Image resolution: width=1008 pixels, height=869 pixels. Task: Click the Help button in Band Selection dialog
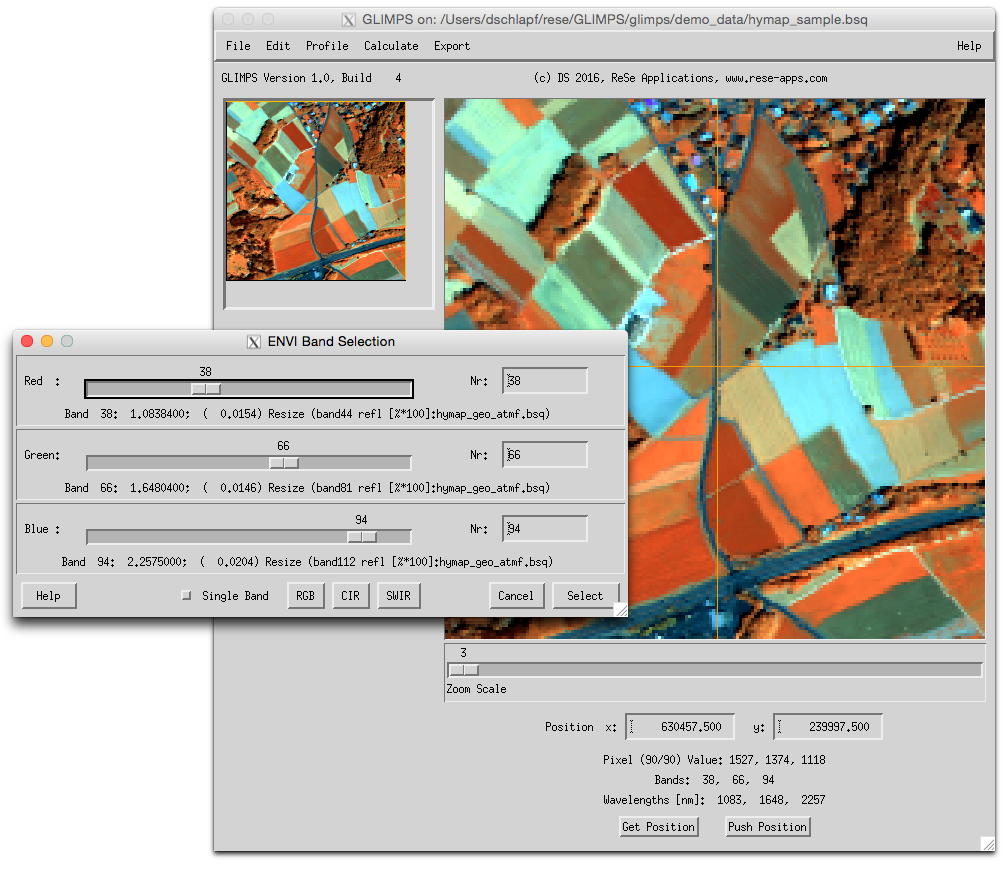pos(48,596)
